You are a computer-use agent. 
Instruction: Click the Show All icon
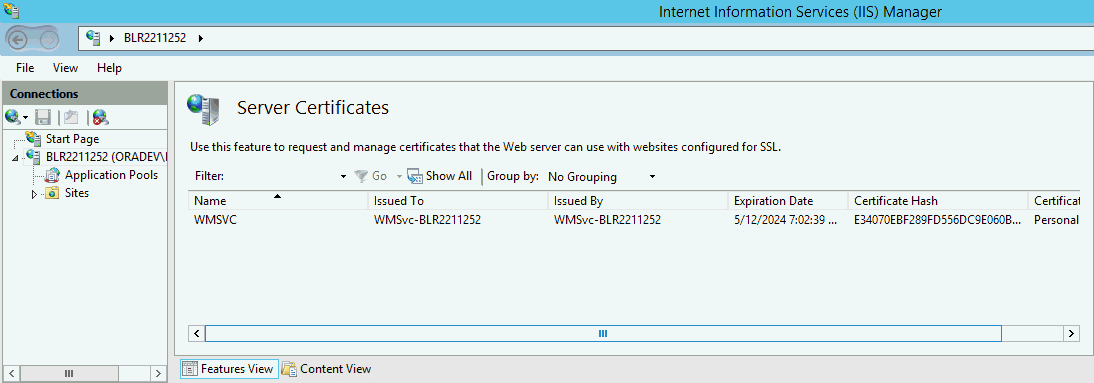pos(415,177)
